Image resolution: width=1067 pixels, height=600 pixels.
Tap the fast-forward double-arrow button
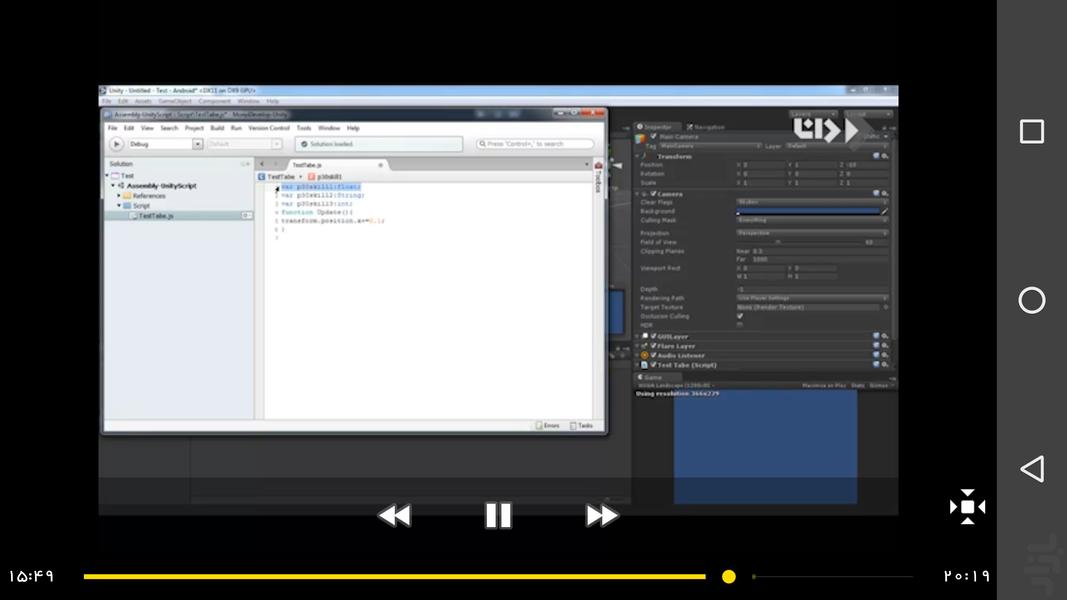tap(601, 515)
